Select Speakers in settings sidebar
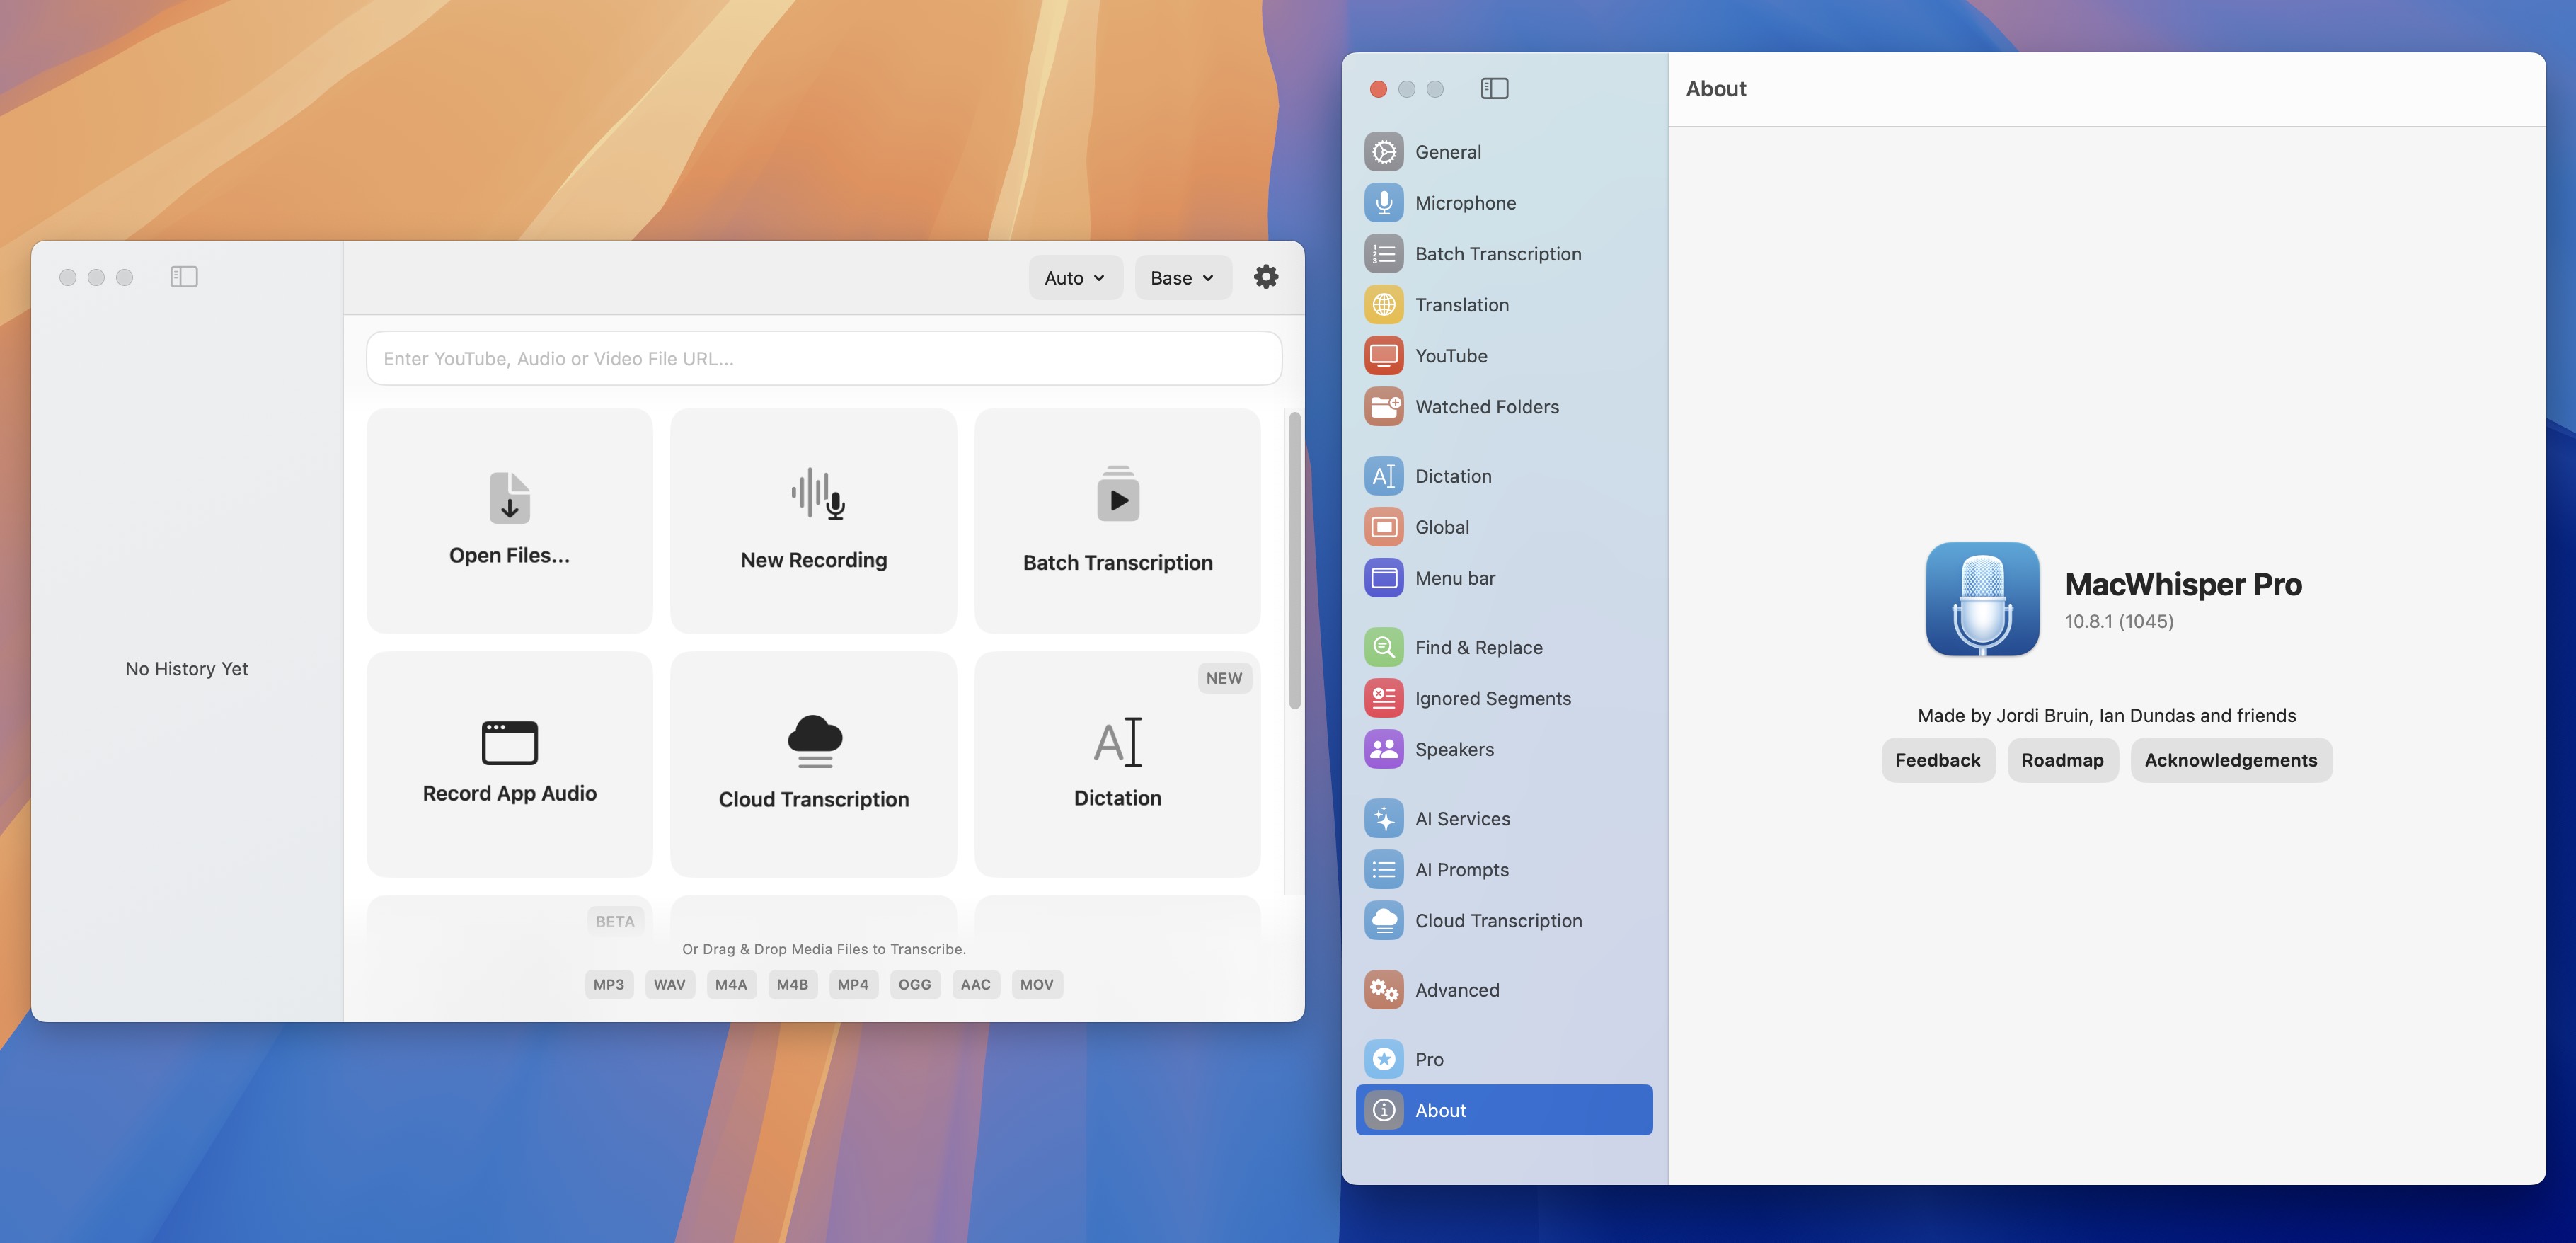The width and height of the screenshot is (2576, 1243). (1504, 749)
